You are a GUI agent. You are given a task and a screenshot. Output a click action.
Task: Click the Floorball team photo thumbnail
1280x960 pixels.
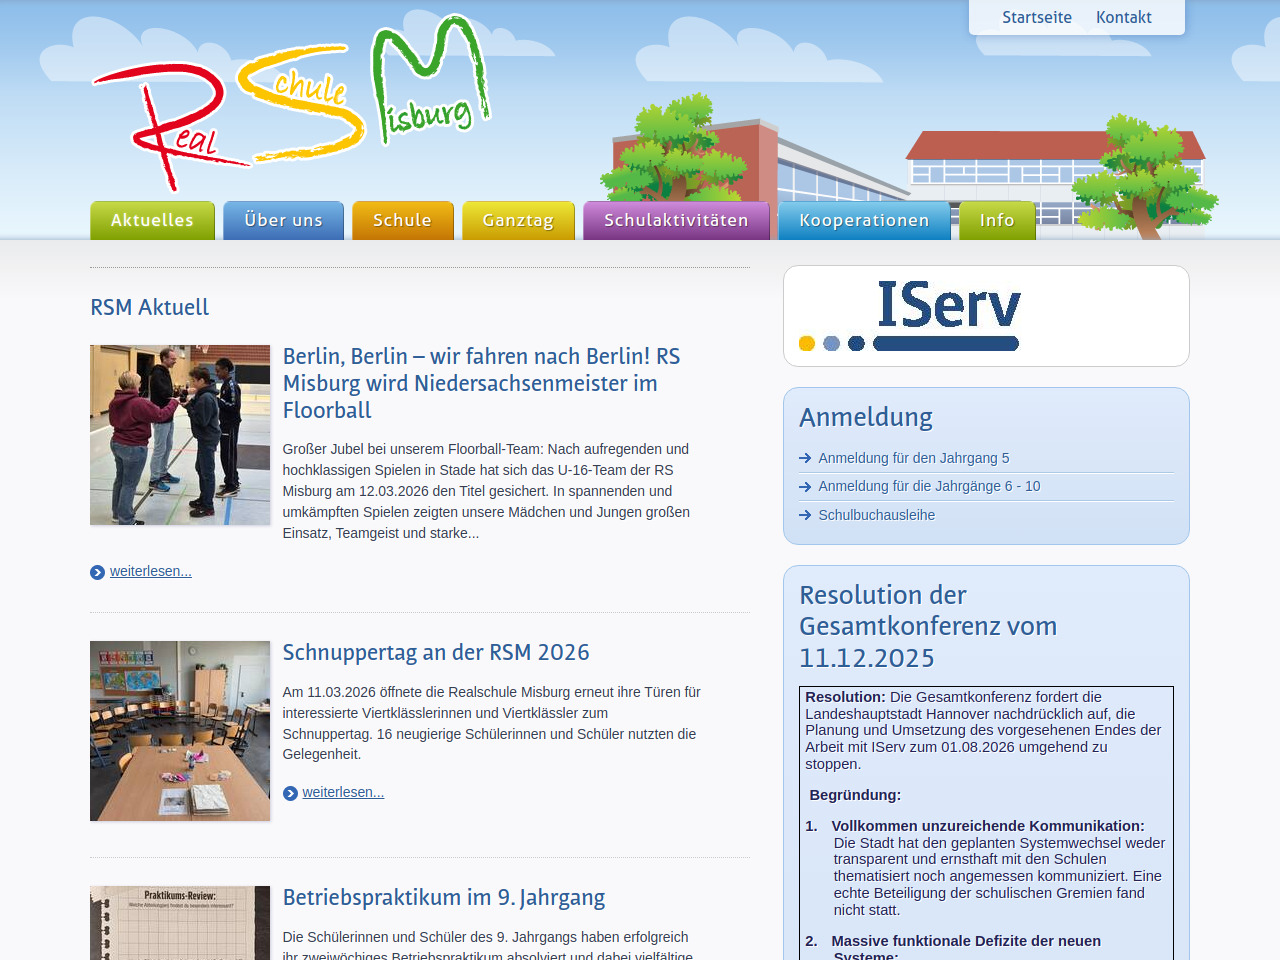(x=180, y=435)
